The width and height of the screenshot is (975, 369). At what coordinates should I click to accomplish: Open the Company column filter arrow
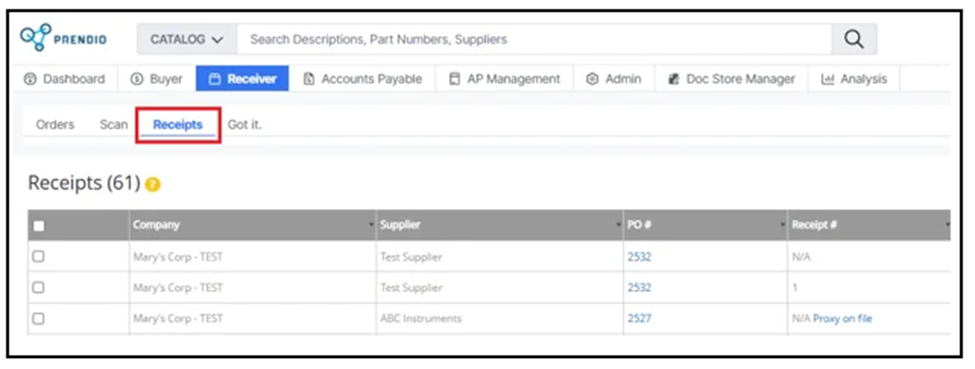(x=371, y=225)
